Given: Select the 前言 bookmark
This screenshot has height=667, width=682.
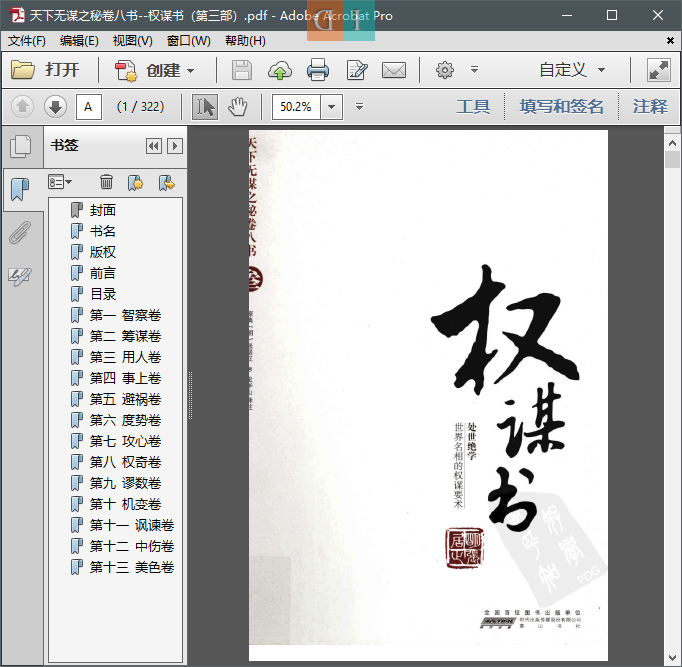Looking at the screenshot, I should [x=103, y=273].
